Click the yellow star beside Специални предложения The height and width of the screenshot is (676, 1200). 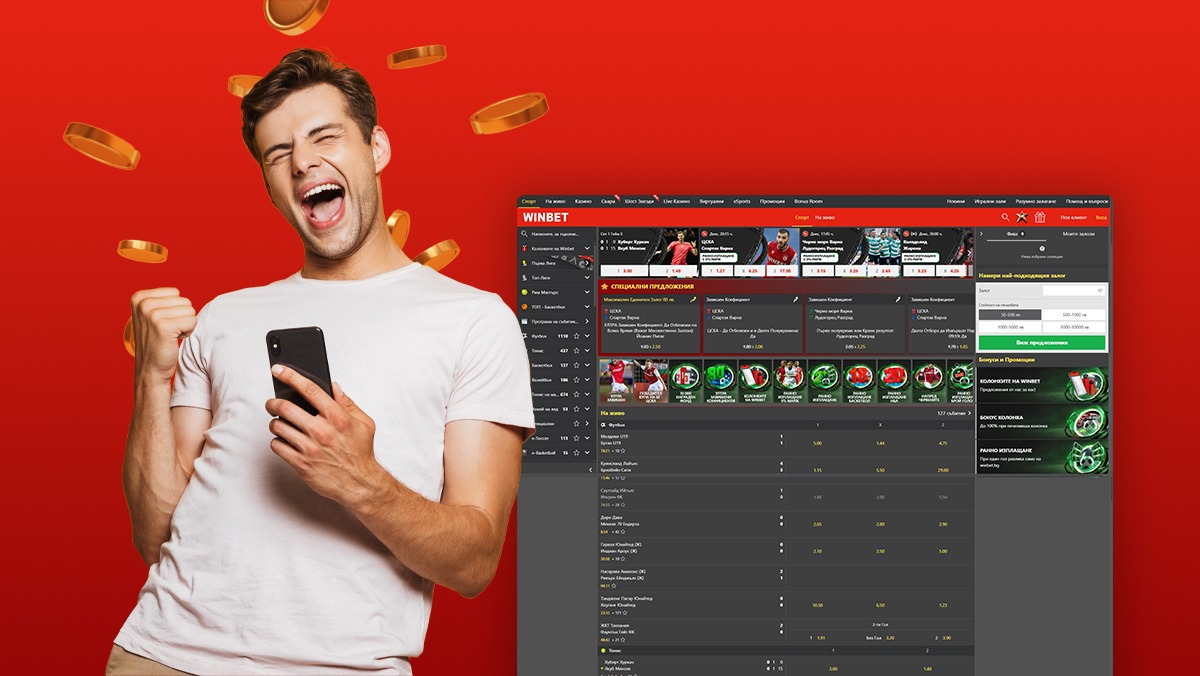point(604,286)
